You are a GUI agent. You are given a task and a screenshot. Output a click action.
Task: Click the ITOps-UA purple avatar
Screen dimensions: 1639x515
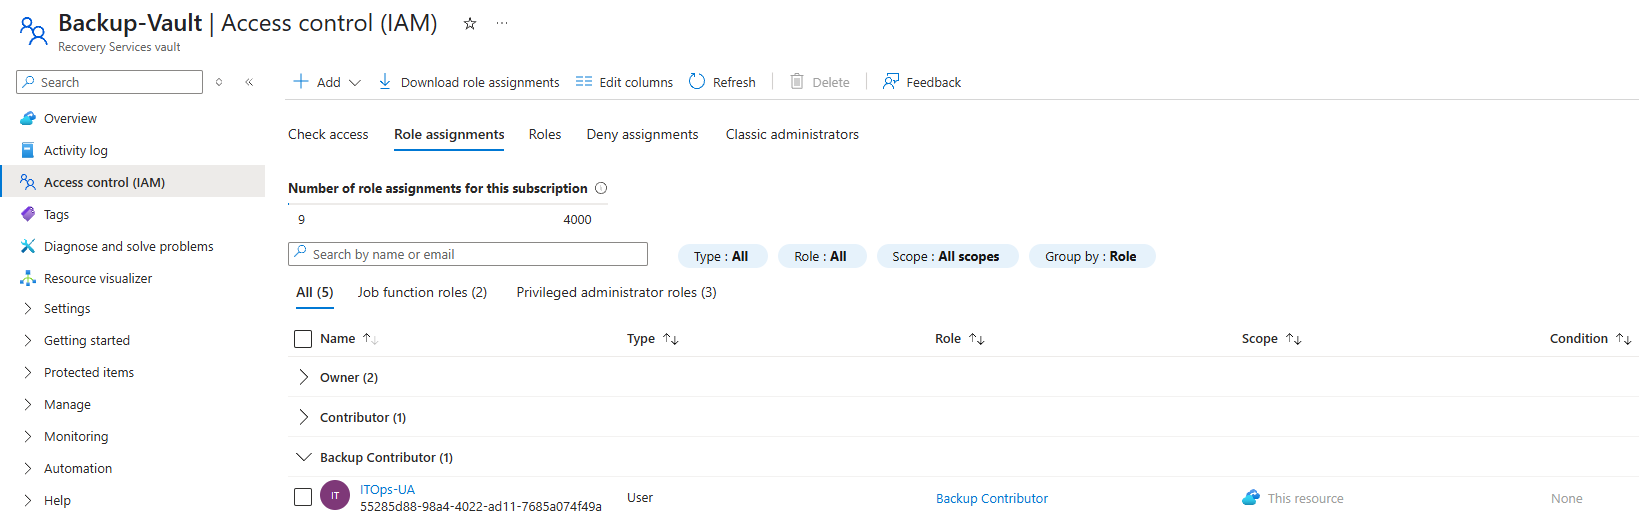[335, 495]
